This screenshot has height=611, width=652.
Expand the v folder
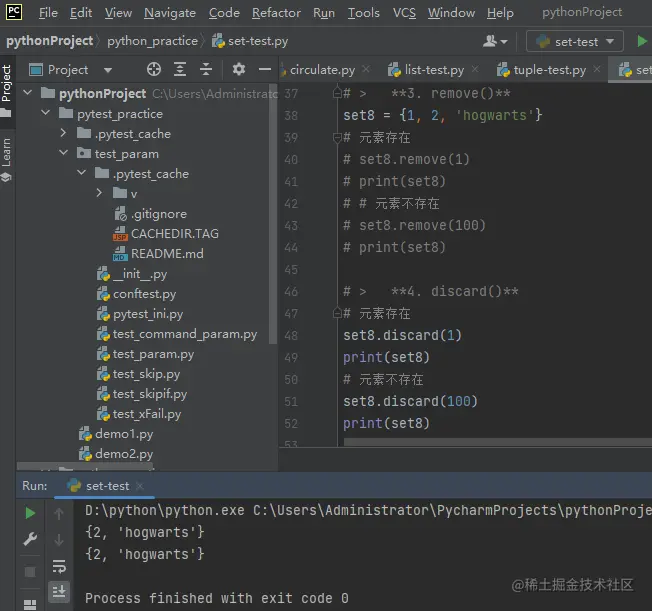click(99, 193)
